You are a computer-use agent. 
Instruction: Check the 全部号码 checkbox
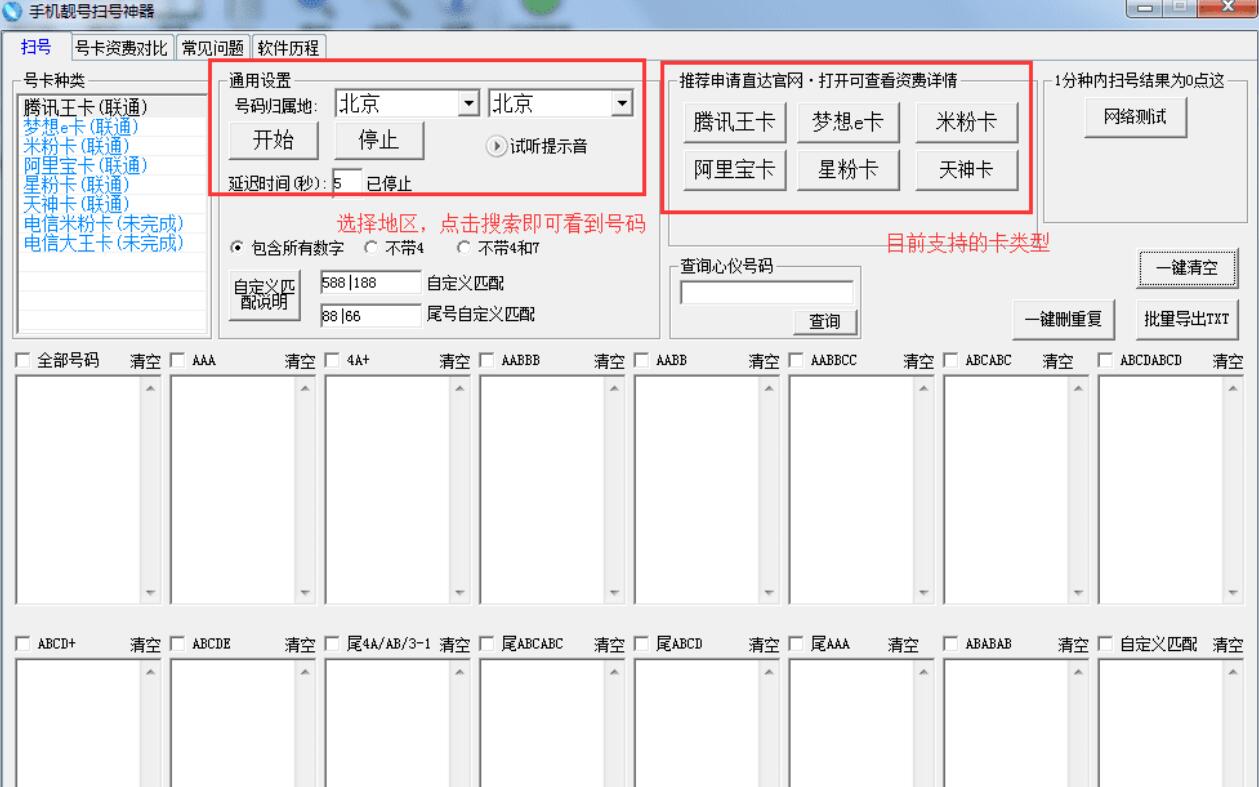(24, 359)
